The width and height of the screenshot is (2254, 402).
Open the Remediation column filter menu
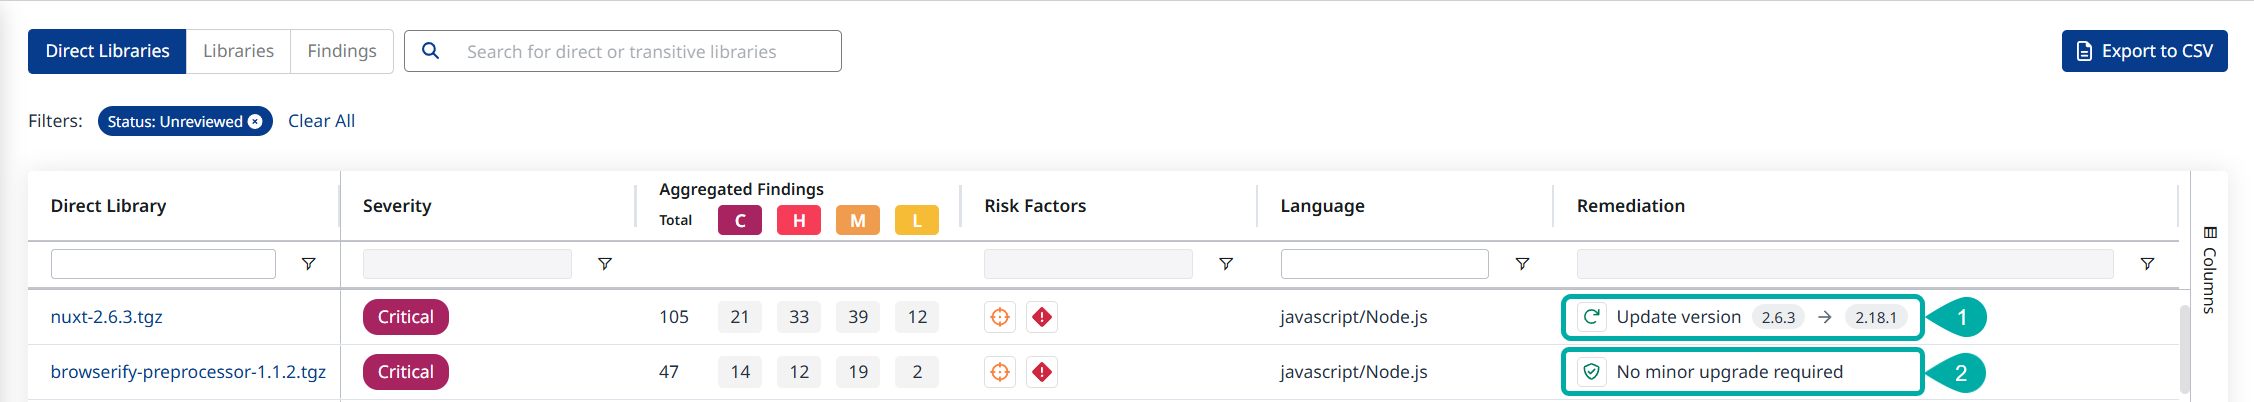pyautogui.click(x=2147, y=264)
